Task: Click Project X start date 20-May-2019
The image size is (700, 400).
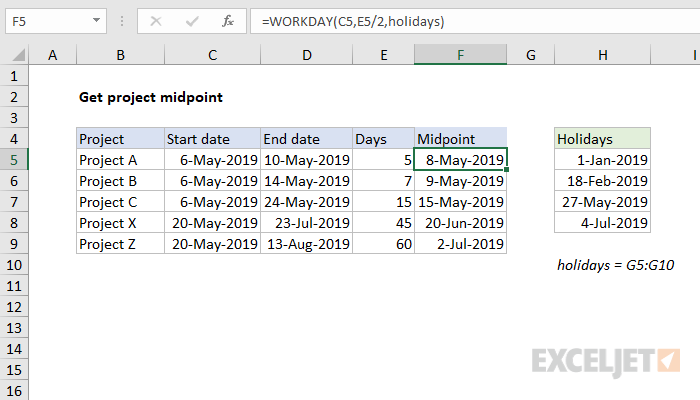Action: tap(212, 223)
